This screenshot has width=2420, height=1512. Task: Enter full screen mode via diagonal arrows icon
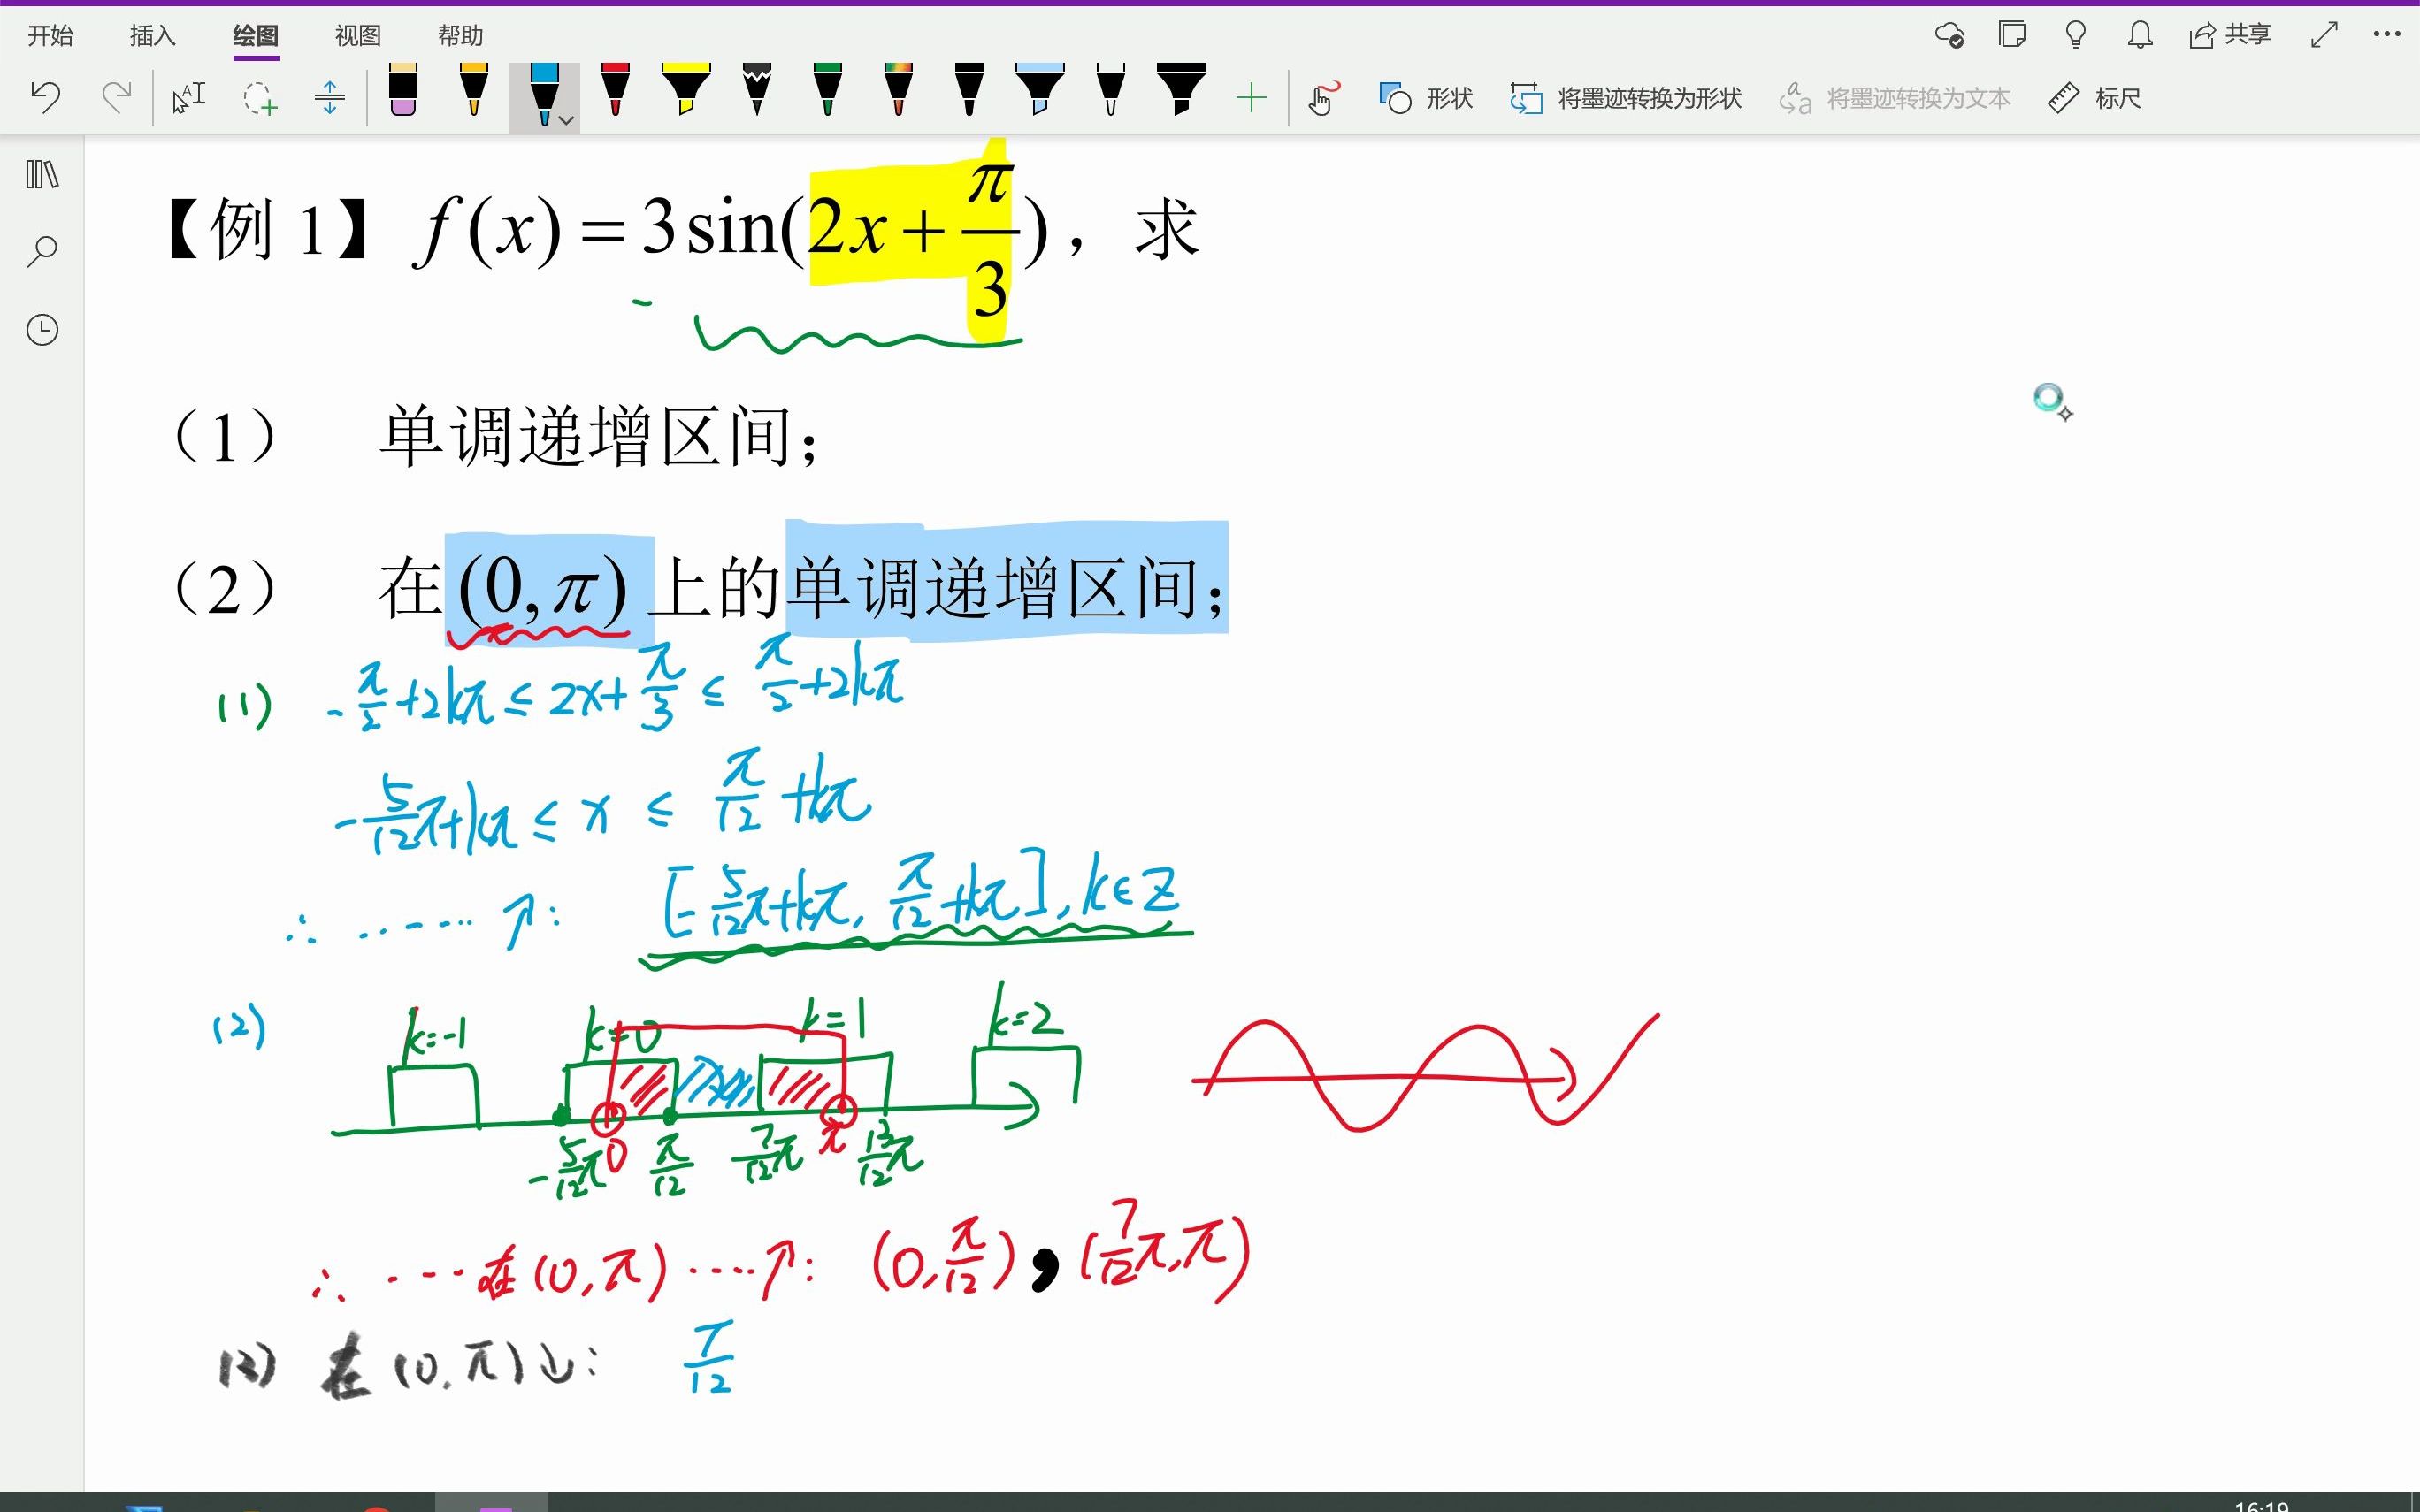[x=2323, y=36]
